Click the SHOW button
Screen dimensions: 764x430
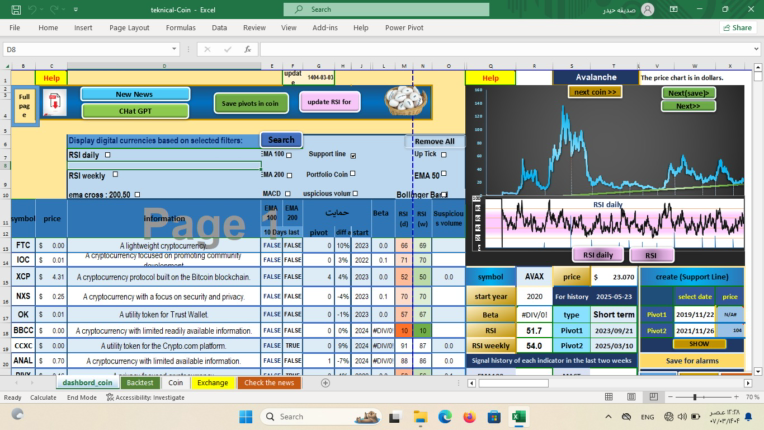point(699,344)
